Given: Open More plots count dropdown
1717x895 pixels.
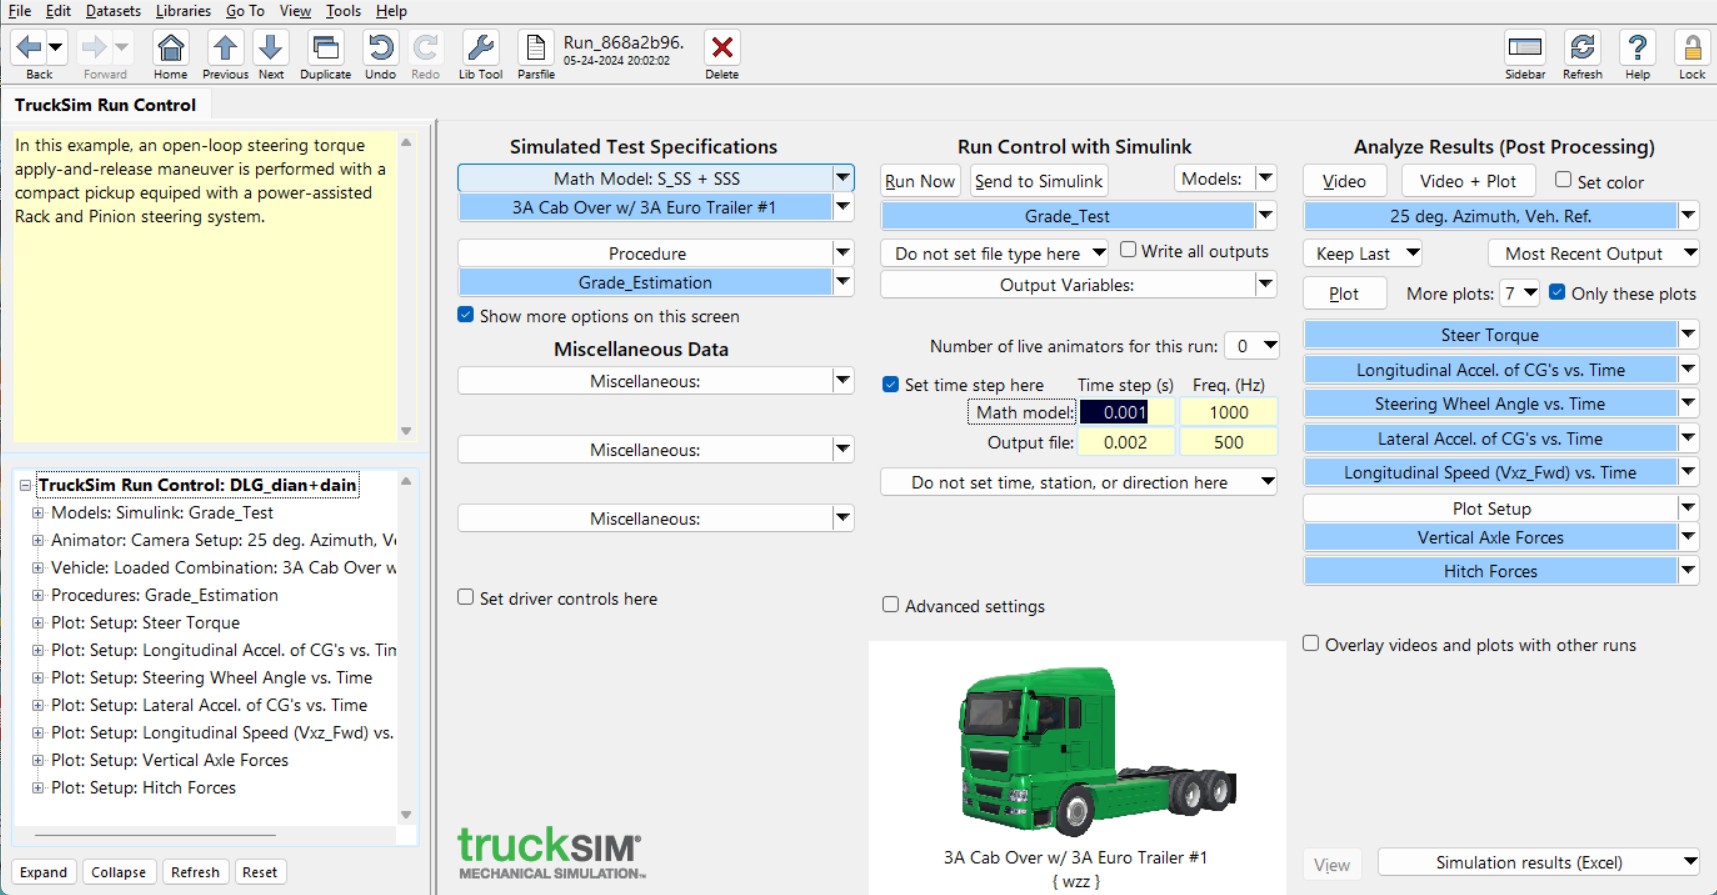Looking at the screenshot, I should pos(1521,293).
